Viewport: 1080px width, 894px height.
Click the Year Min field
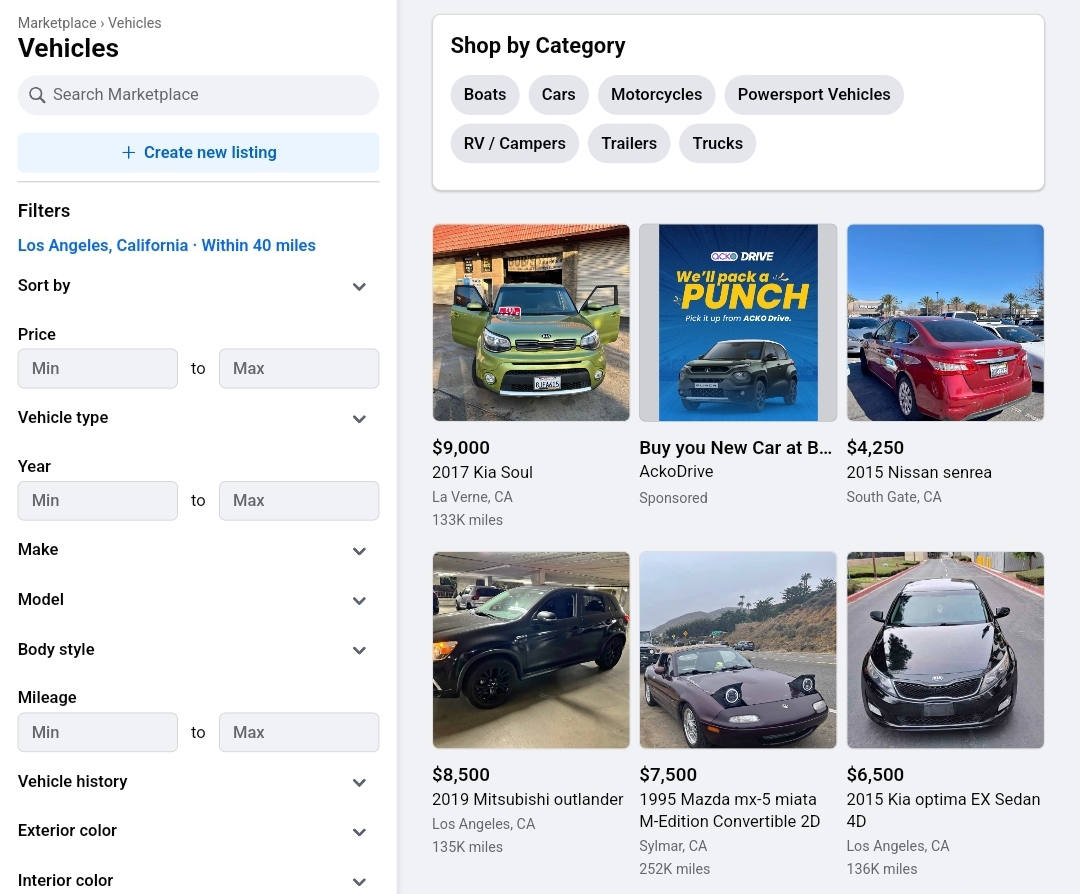click(x=98, y=501)
